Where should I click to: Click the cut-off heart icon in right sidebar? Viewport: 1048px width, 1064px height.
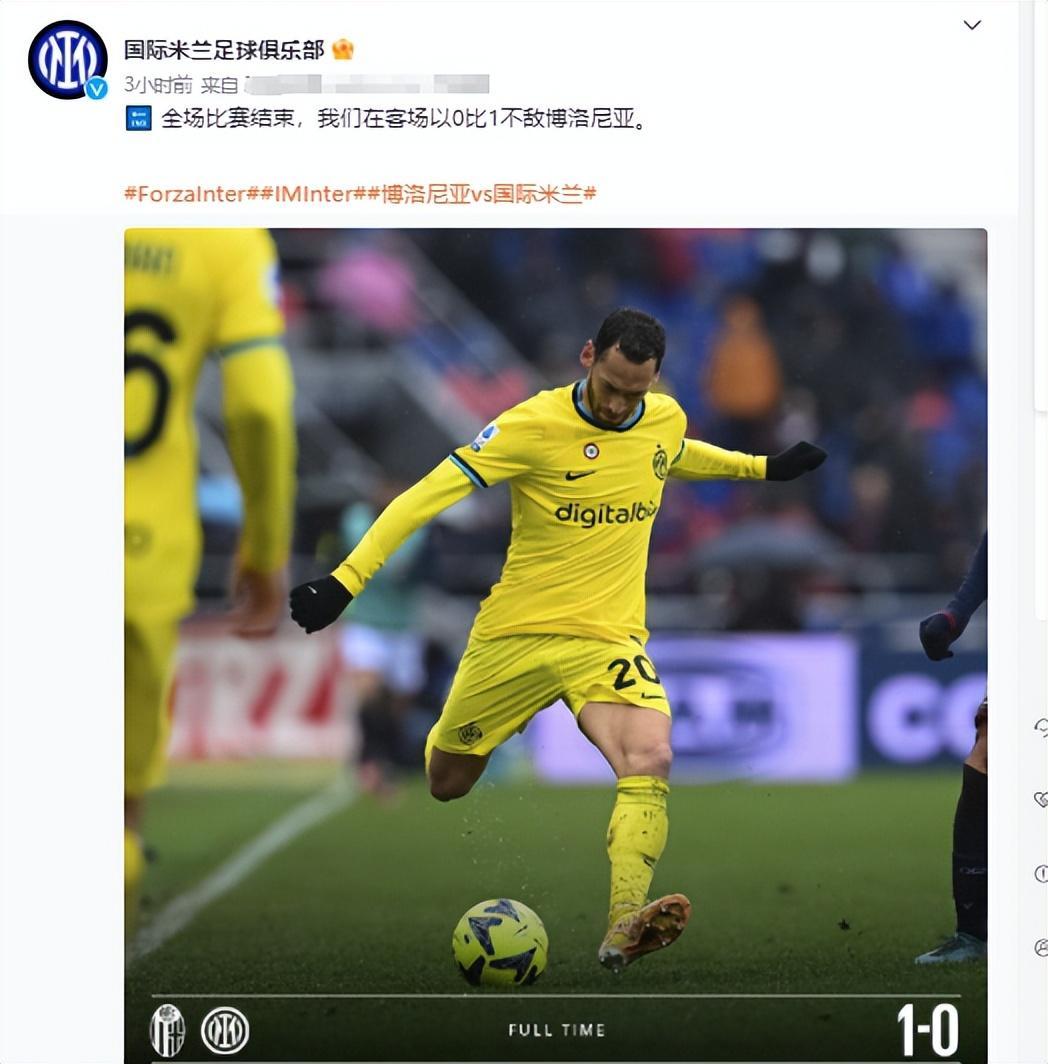point(1041,800)
